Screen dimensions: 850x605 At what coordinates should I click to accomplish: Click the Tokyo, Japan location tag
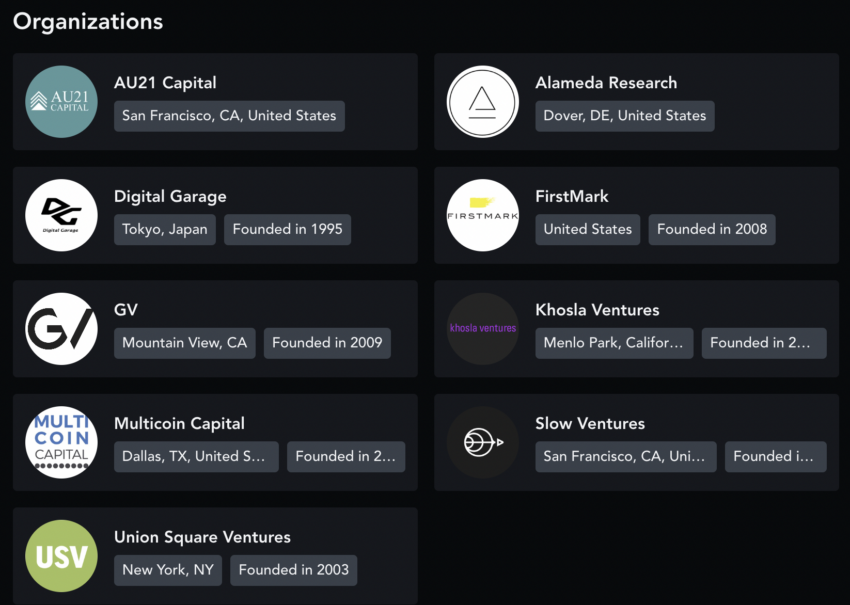pyautogui.click(x=165, y=229)
